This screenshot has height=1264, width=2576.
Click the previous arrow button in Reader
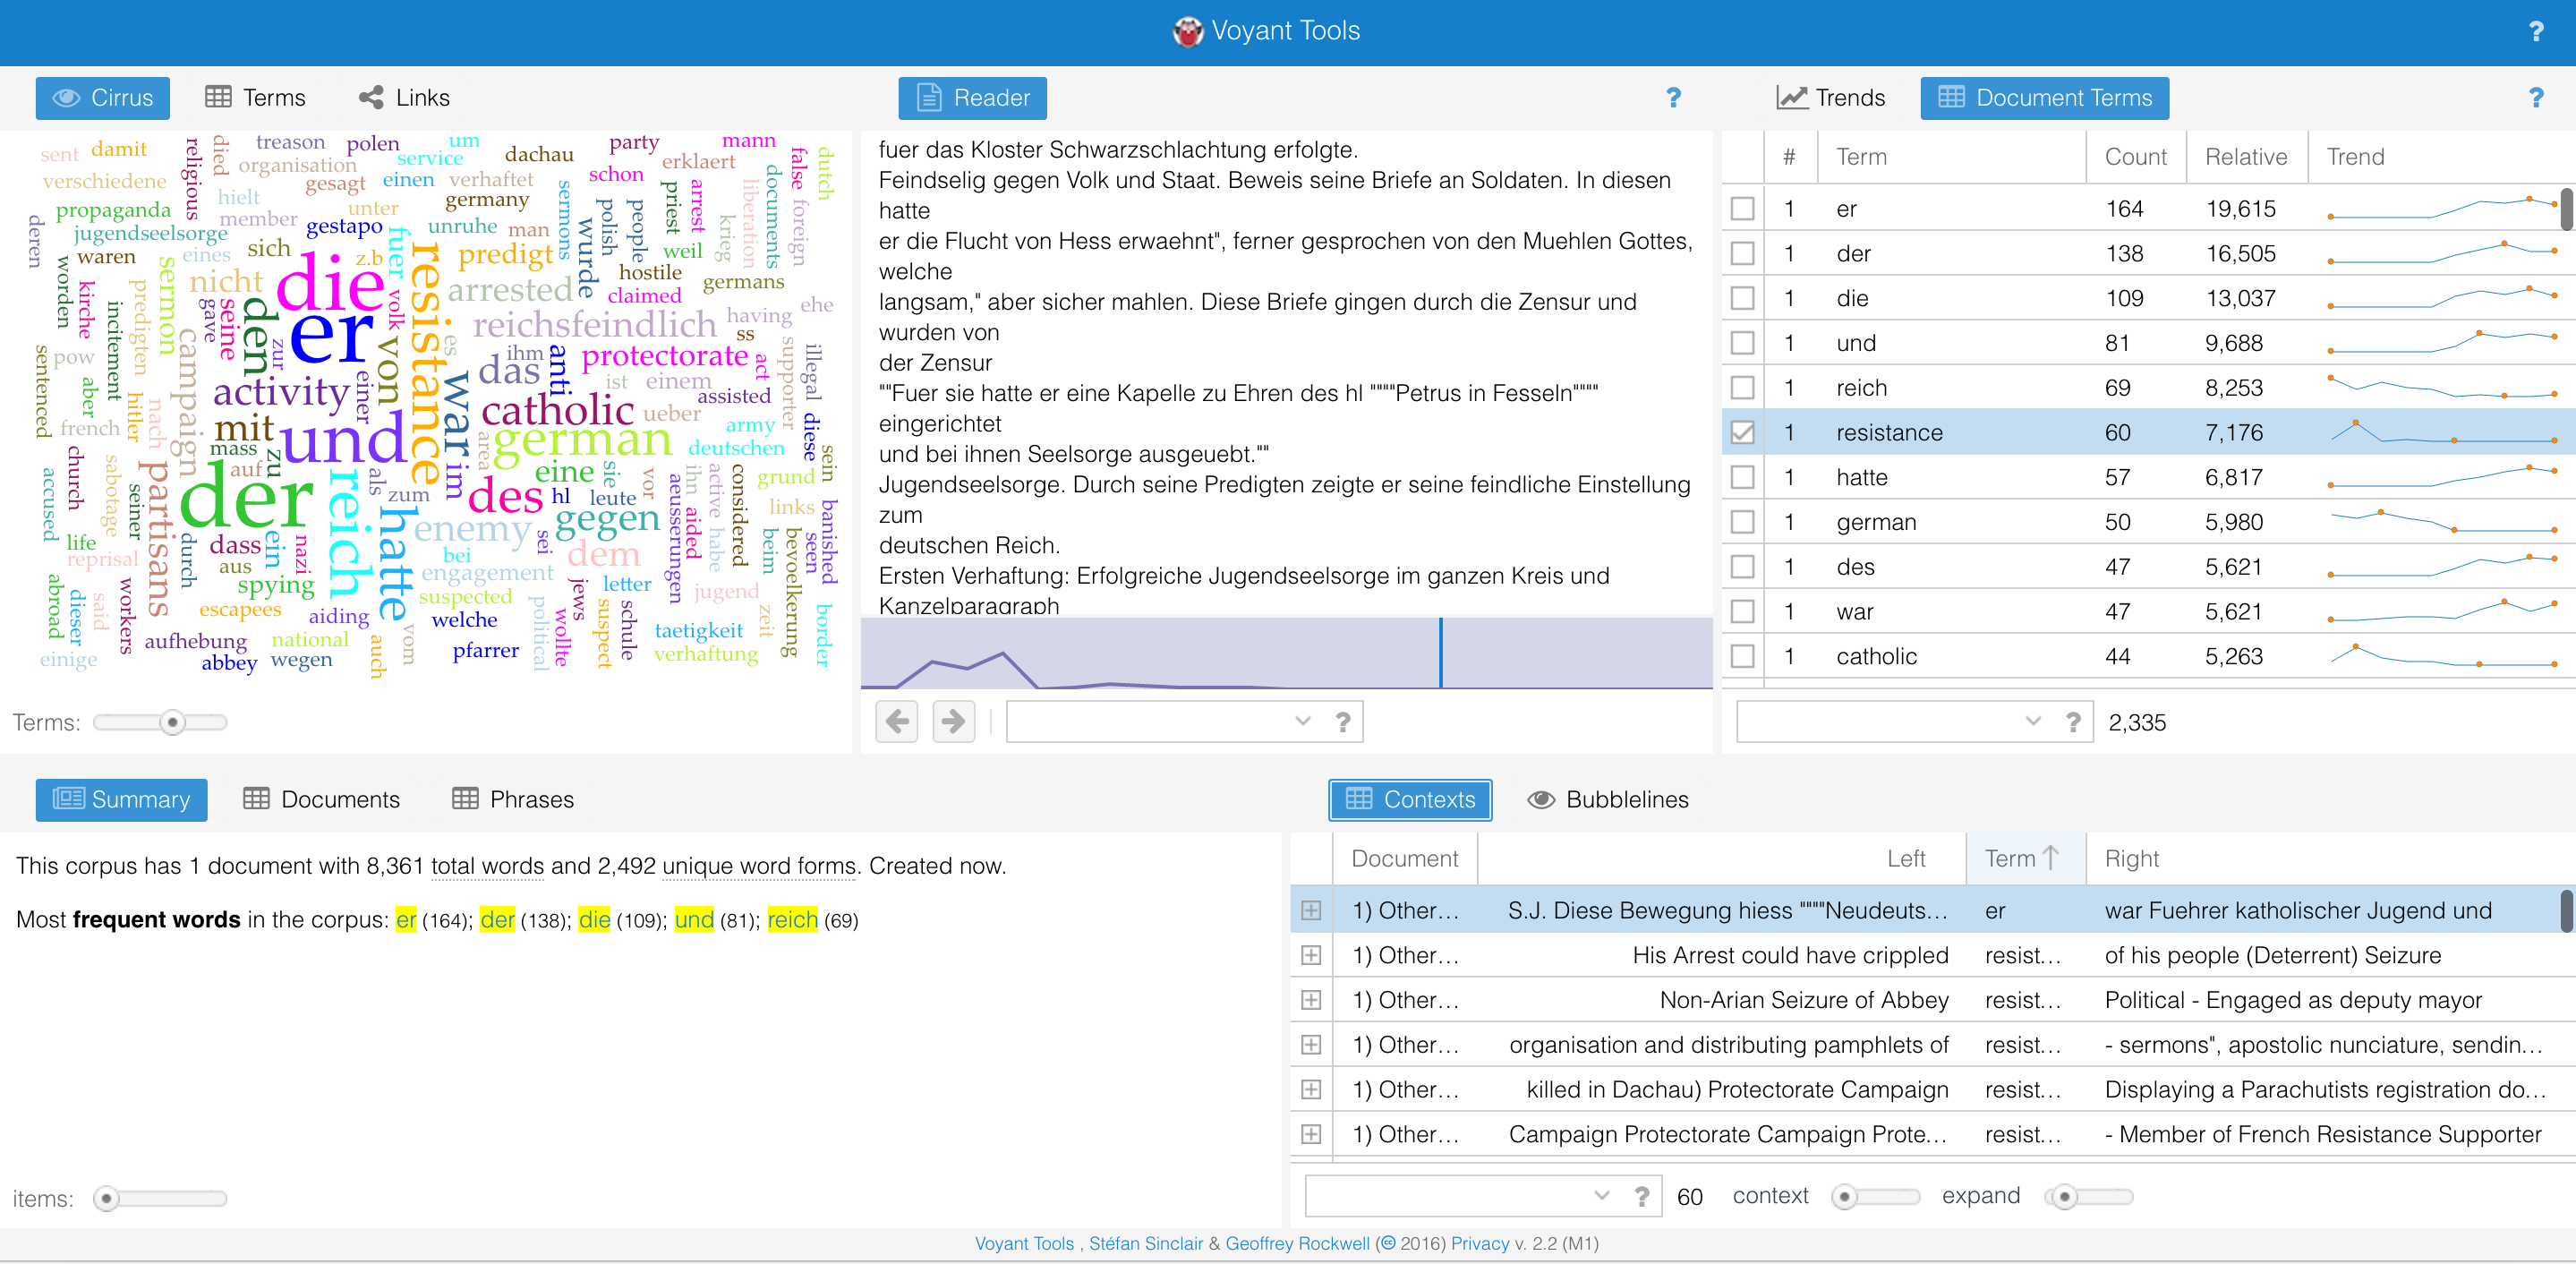point(897,721)
